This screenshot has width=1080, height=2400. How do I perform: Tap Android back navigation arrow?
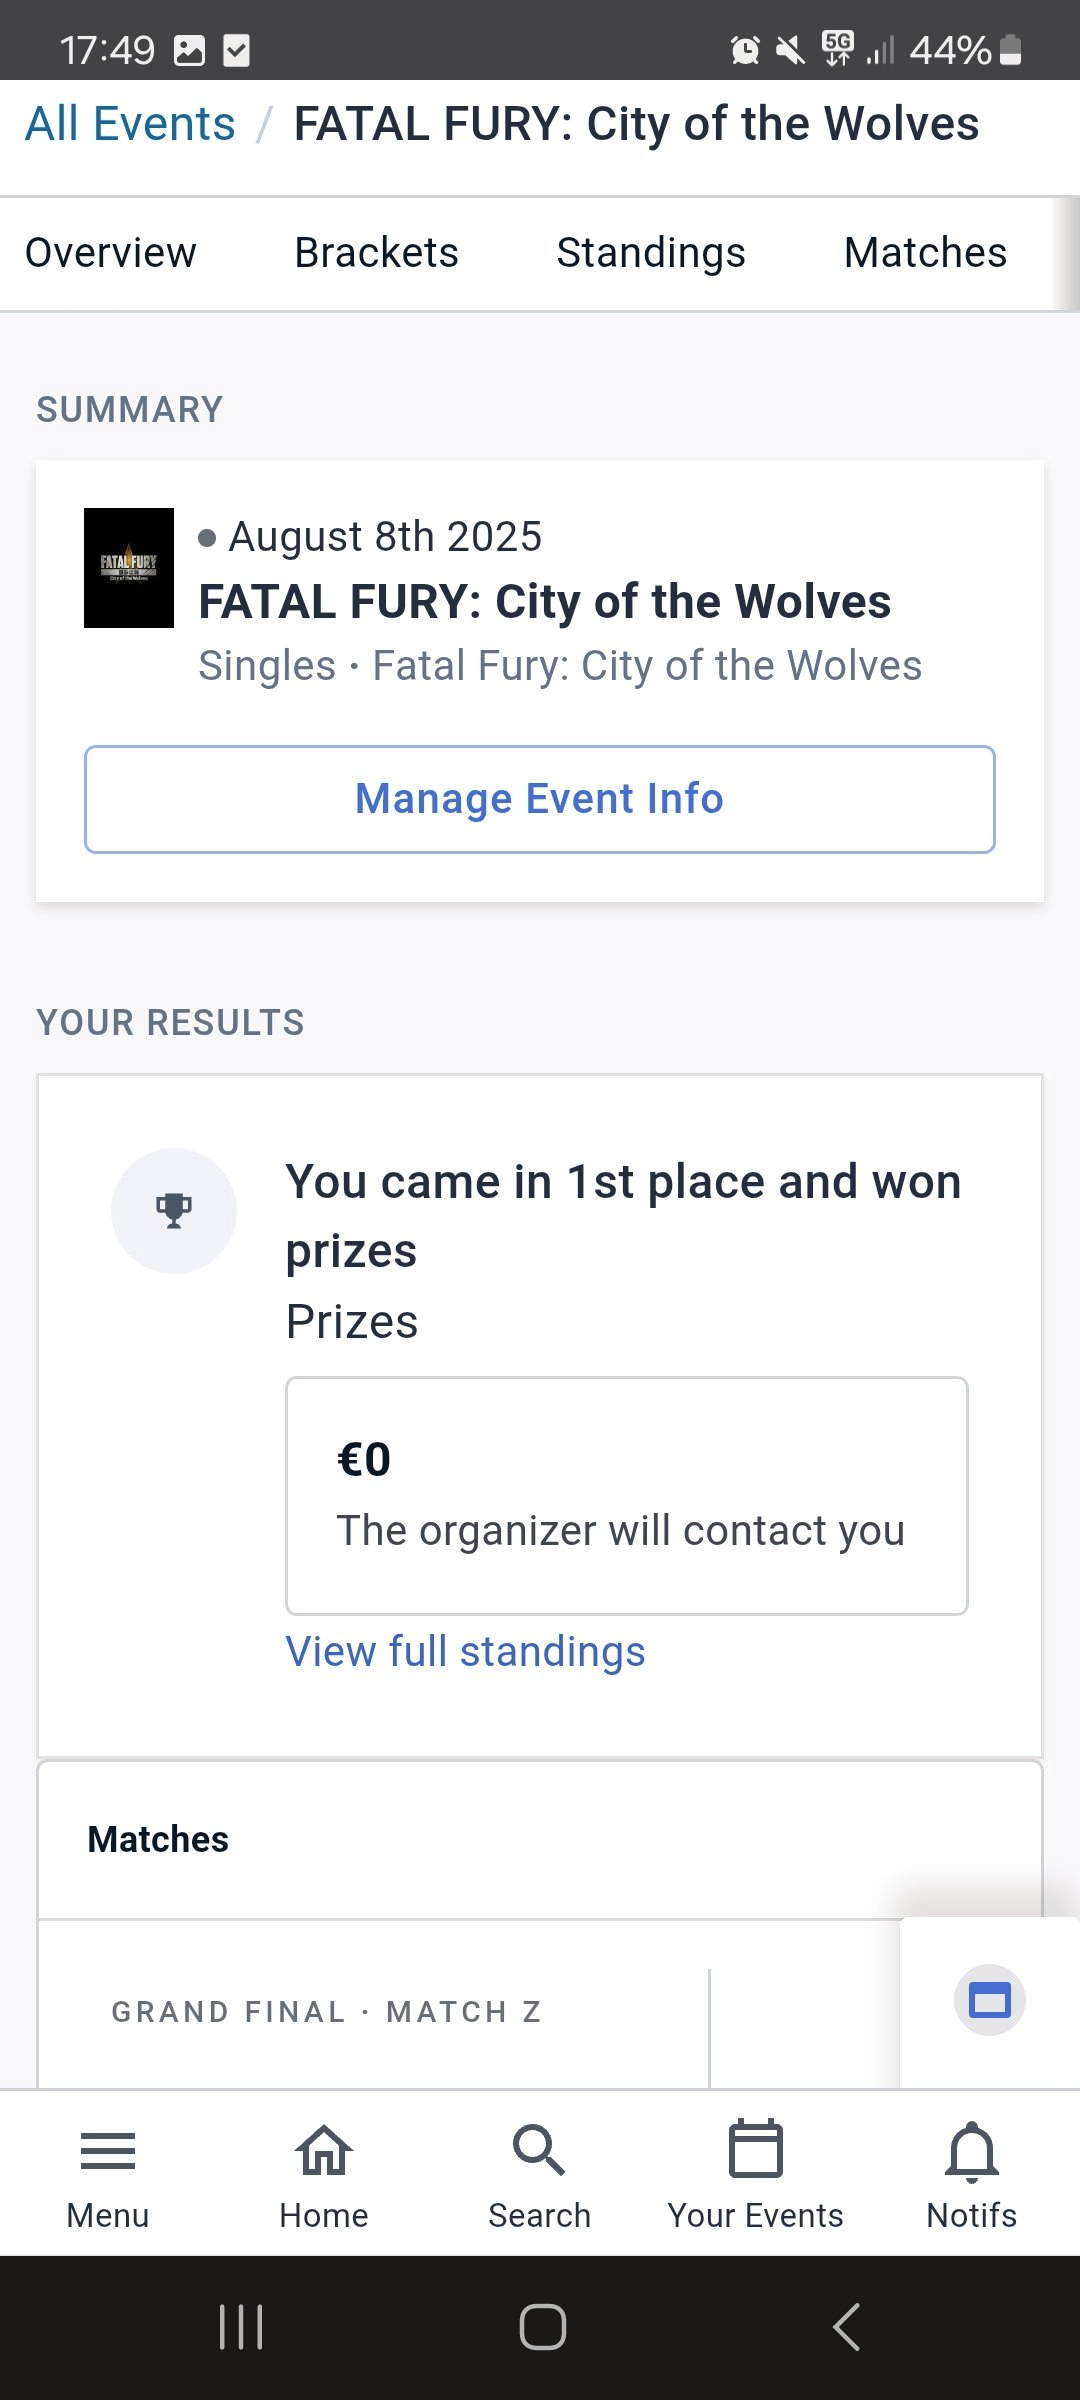(846, 2327)
